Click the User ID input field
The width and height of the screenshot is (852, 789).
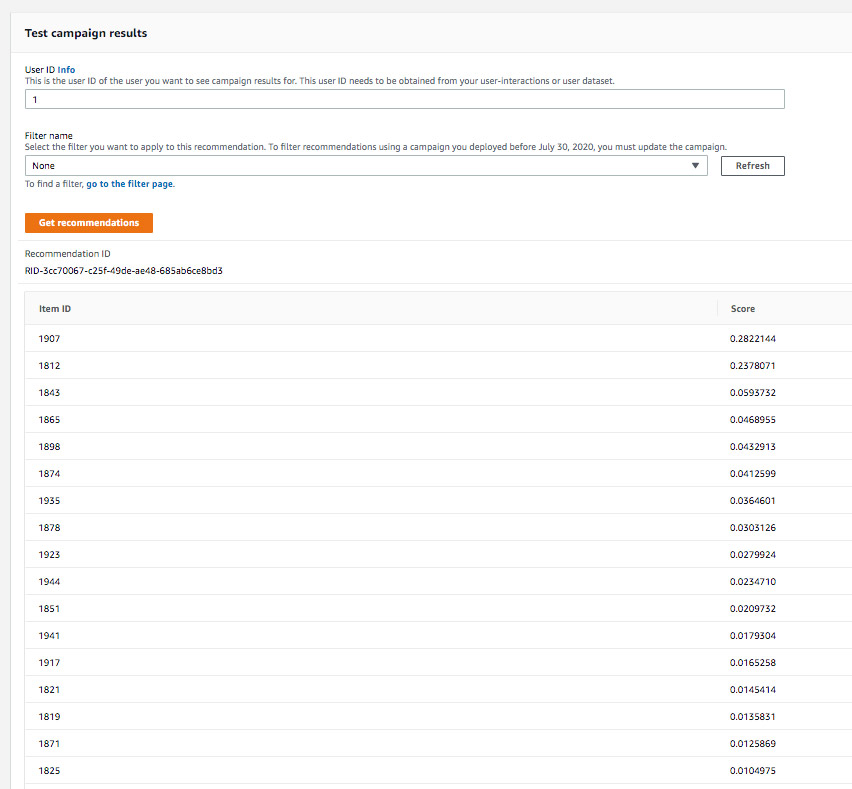(x=404, y=99)
